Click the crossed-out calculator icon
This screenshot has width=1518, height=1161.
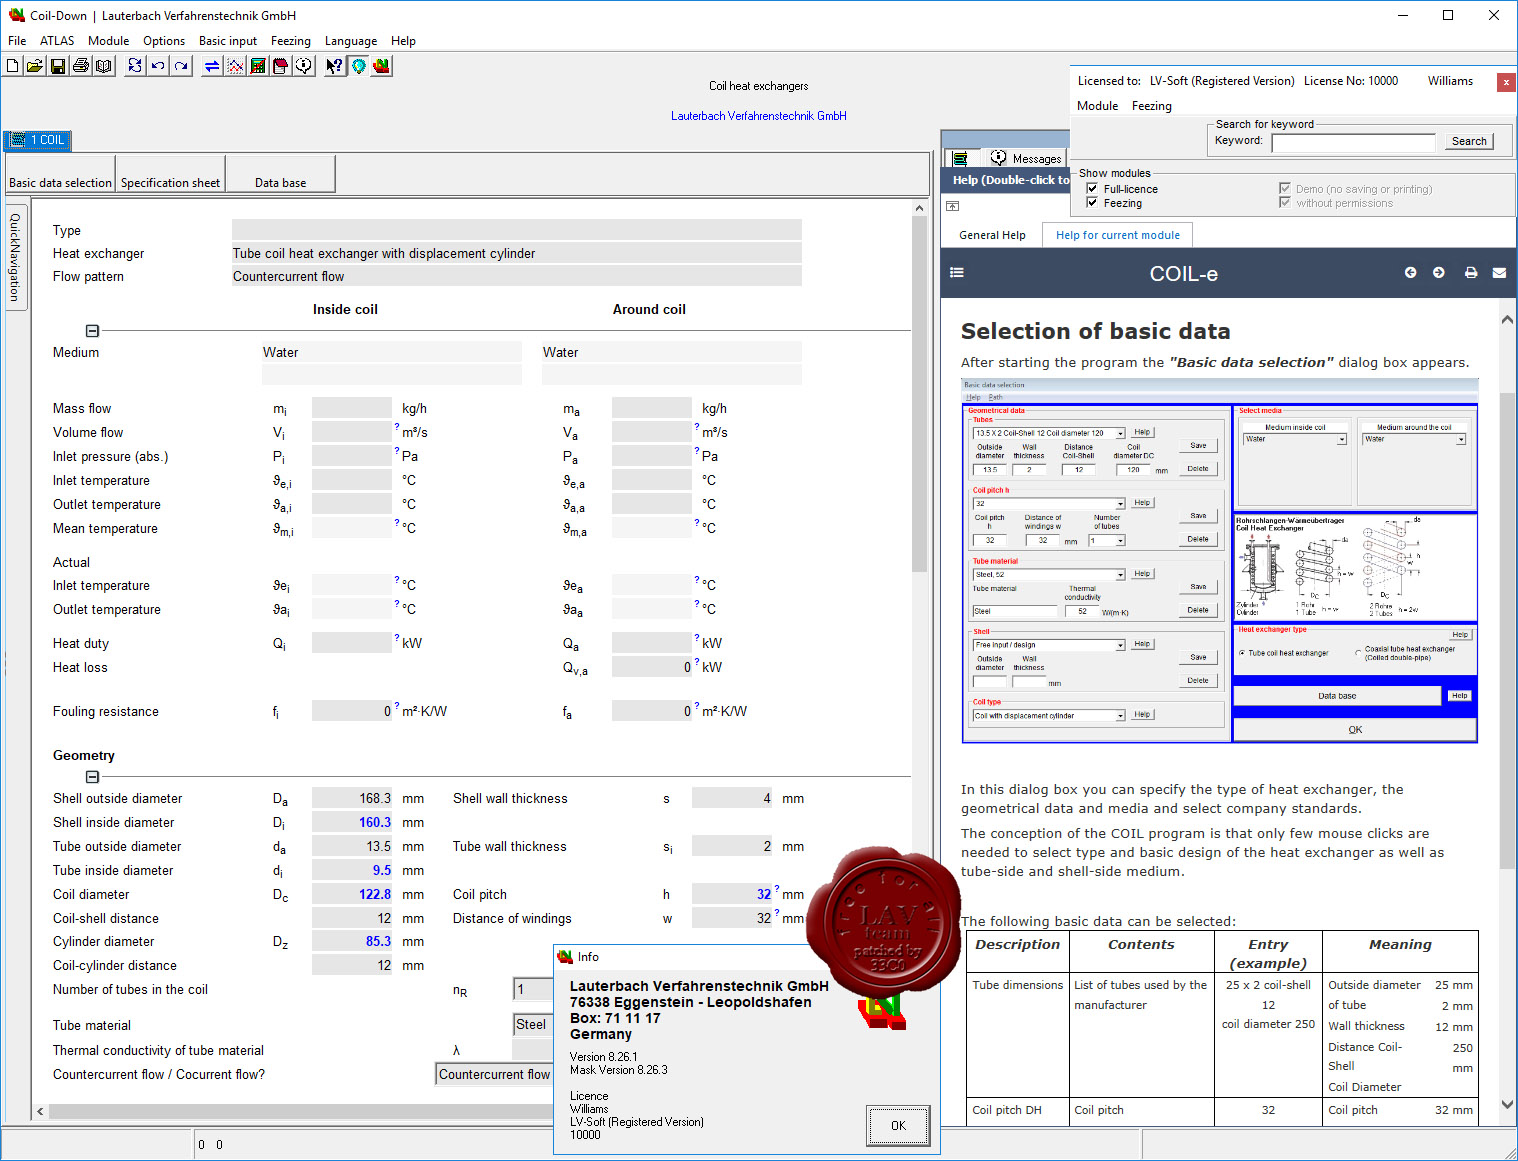pyautogui.click(x=258, y=66)
